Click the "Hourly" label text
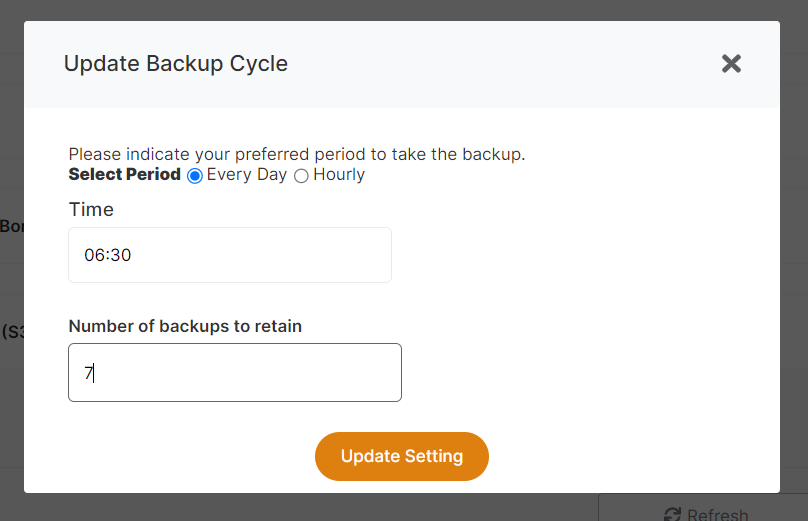The height and width of the screenshot is (521, 808). [339, 175]
